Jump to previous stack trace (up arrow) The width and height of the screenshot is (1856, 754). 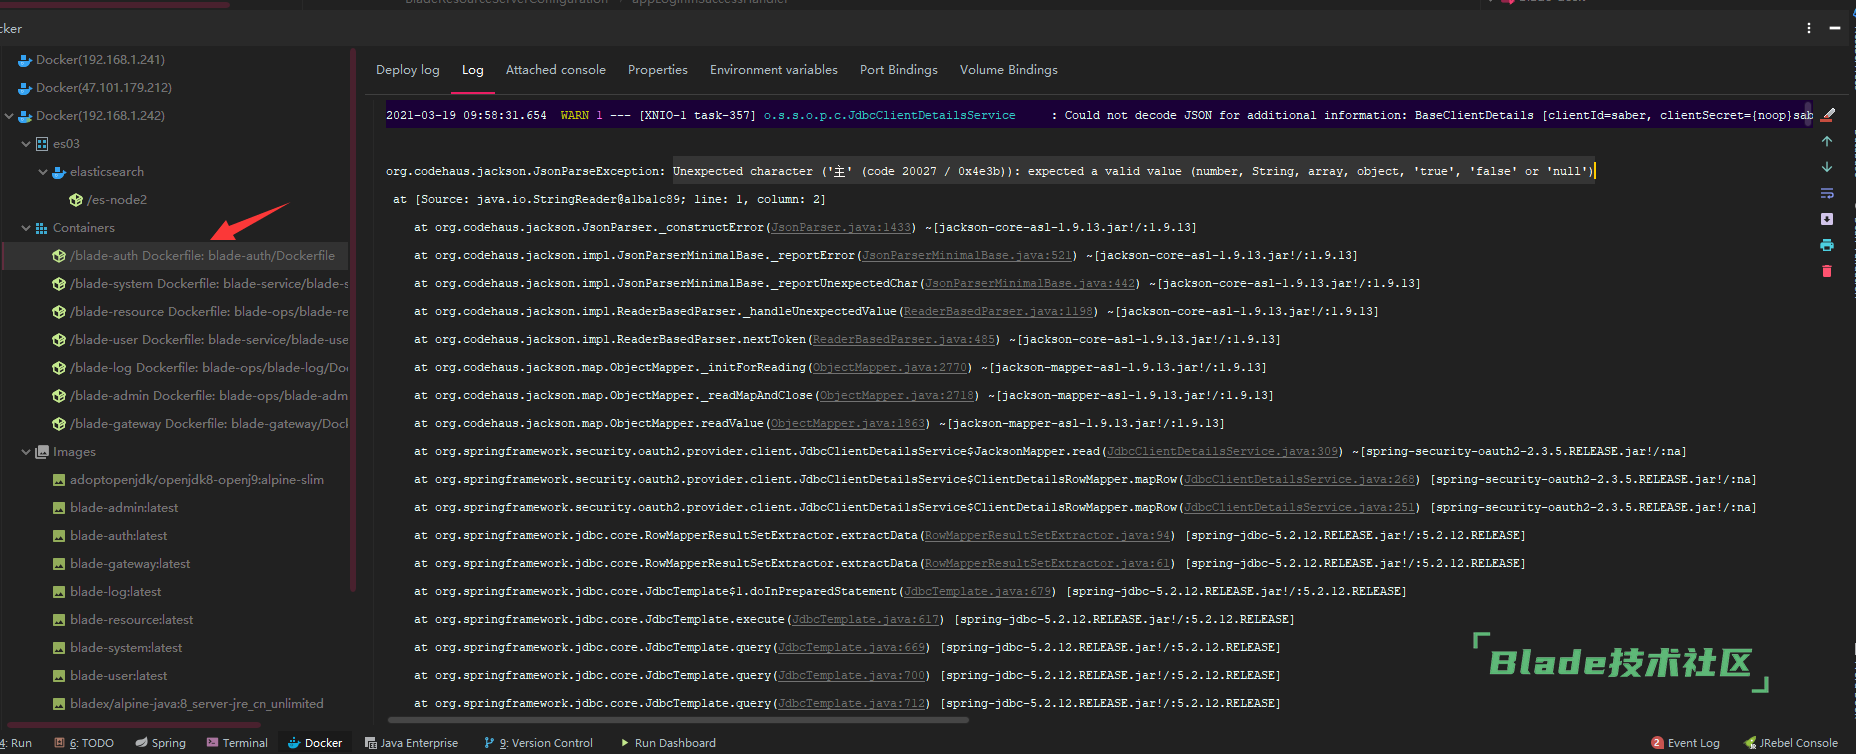[1827, 141]
